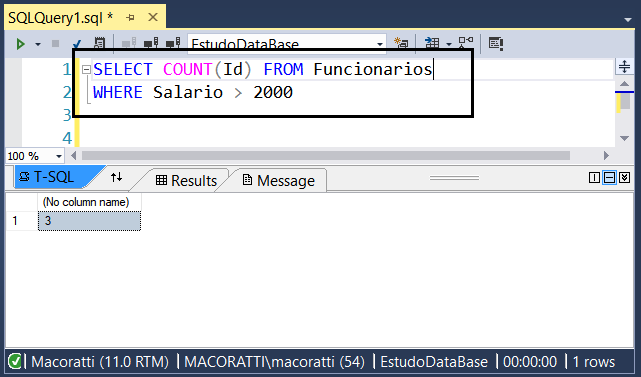641x377 pixels.
Task: Click the Results to grid icon
Action: (x=432, y=43)
